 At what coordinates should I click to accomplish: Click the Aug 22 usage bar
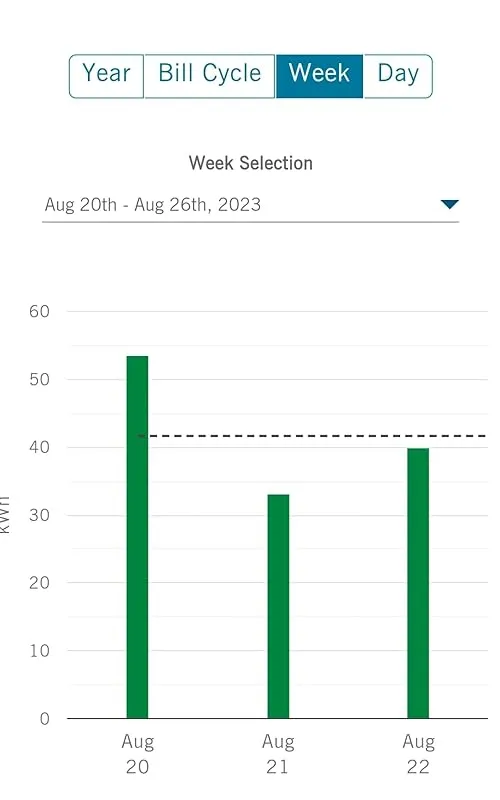[x=418, y=583]
